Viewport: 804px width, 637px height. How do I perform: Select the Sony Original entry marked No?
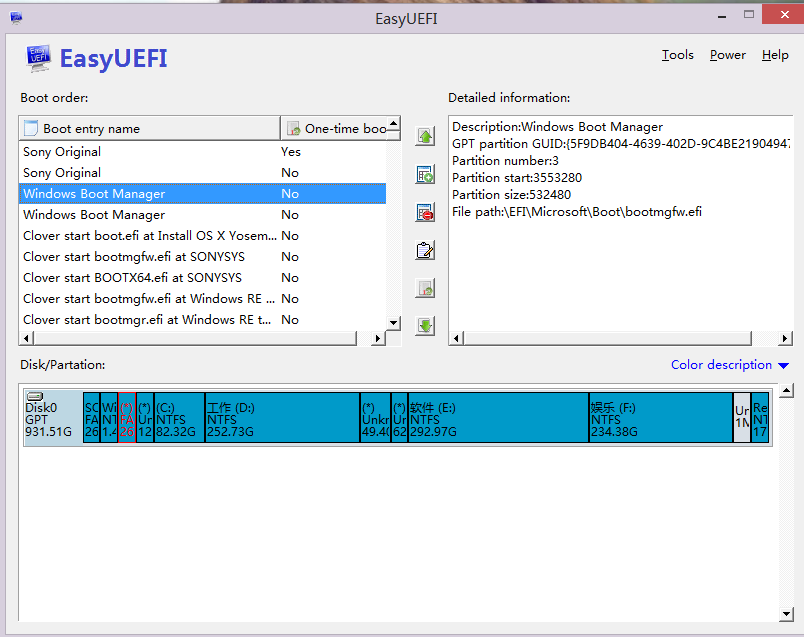click(203, 173)
